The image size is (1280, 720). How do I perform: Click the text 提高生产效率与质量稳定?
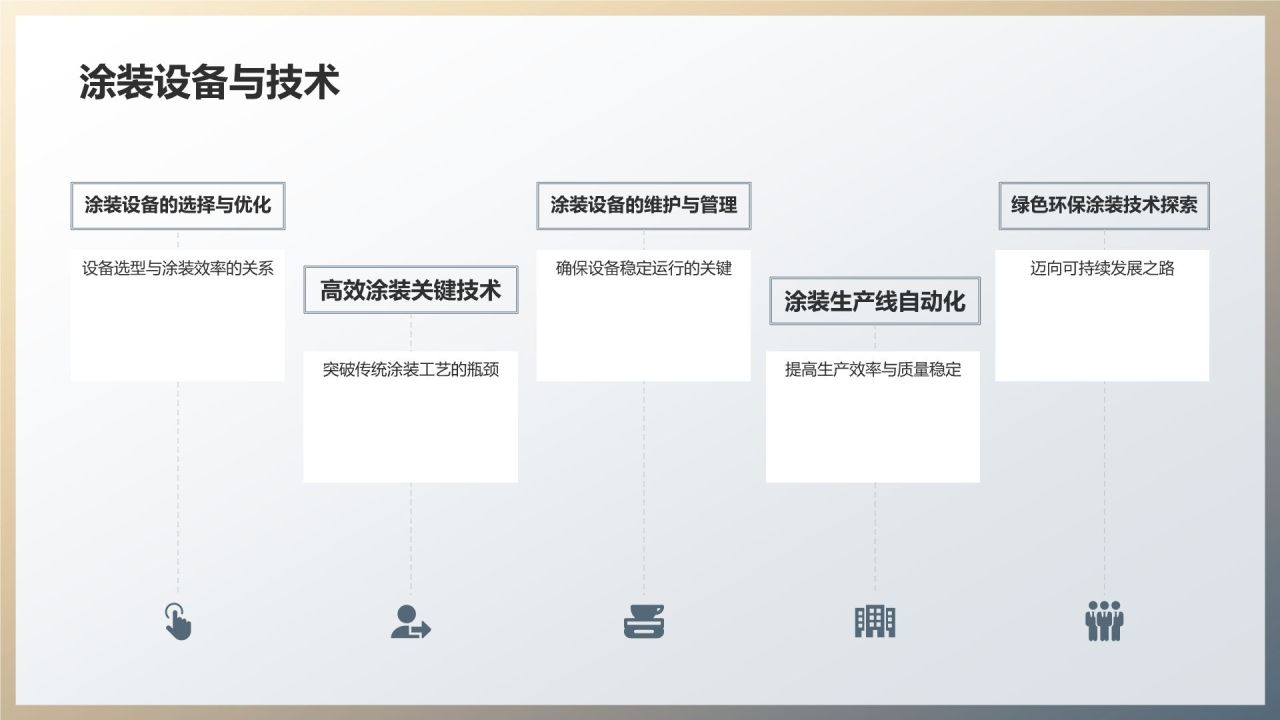pyautogui.click(x=873, y=369)
